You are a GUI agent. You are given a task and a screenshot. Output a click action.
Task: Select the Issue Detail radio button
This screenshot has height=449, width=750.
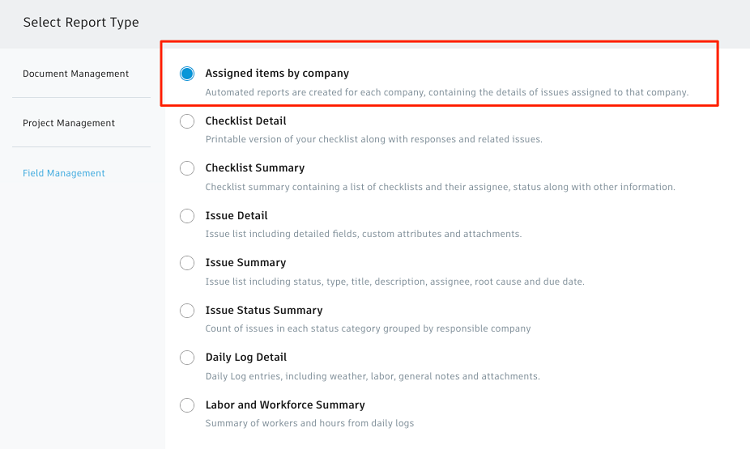pos(187,215)
